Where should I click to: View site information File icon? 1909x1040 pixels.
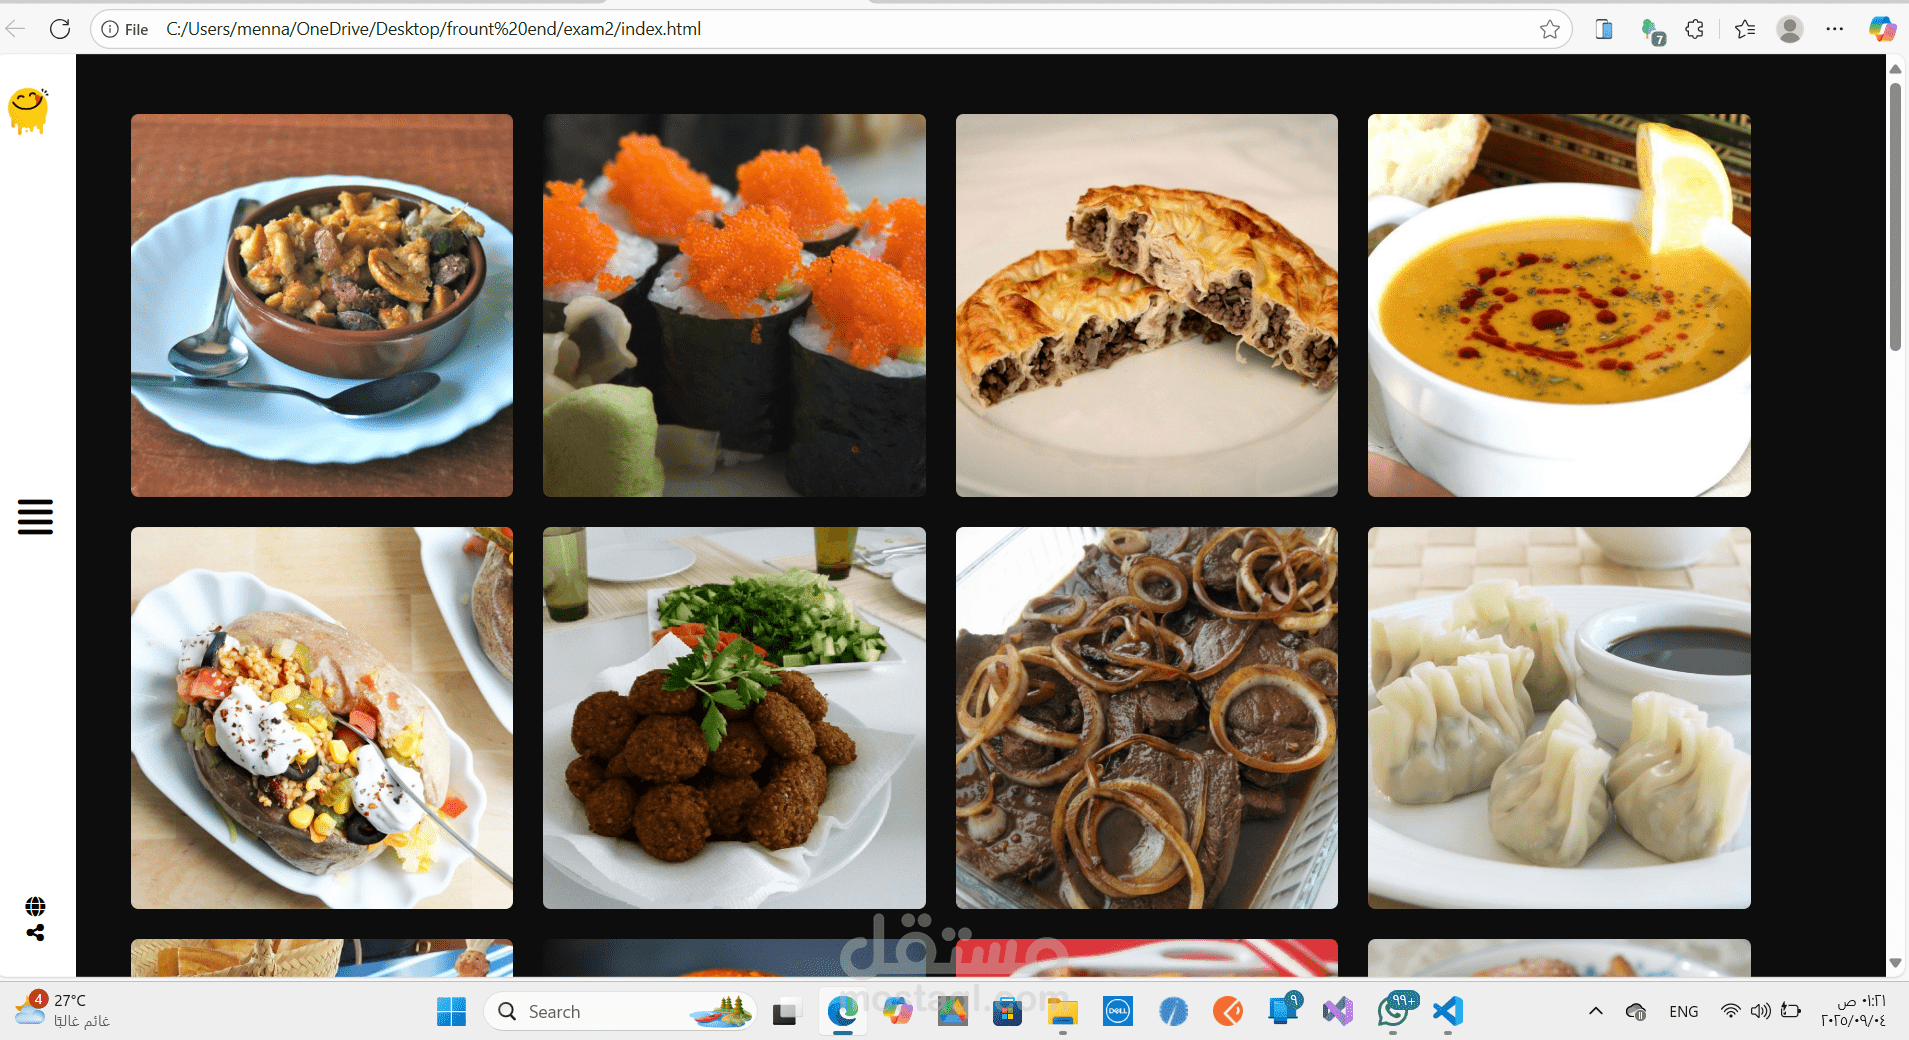click(125, 29)
